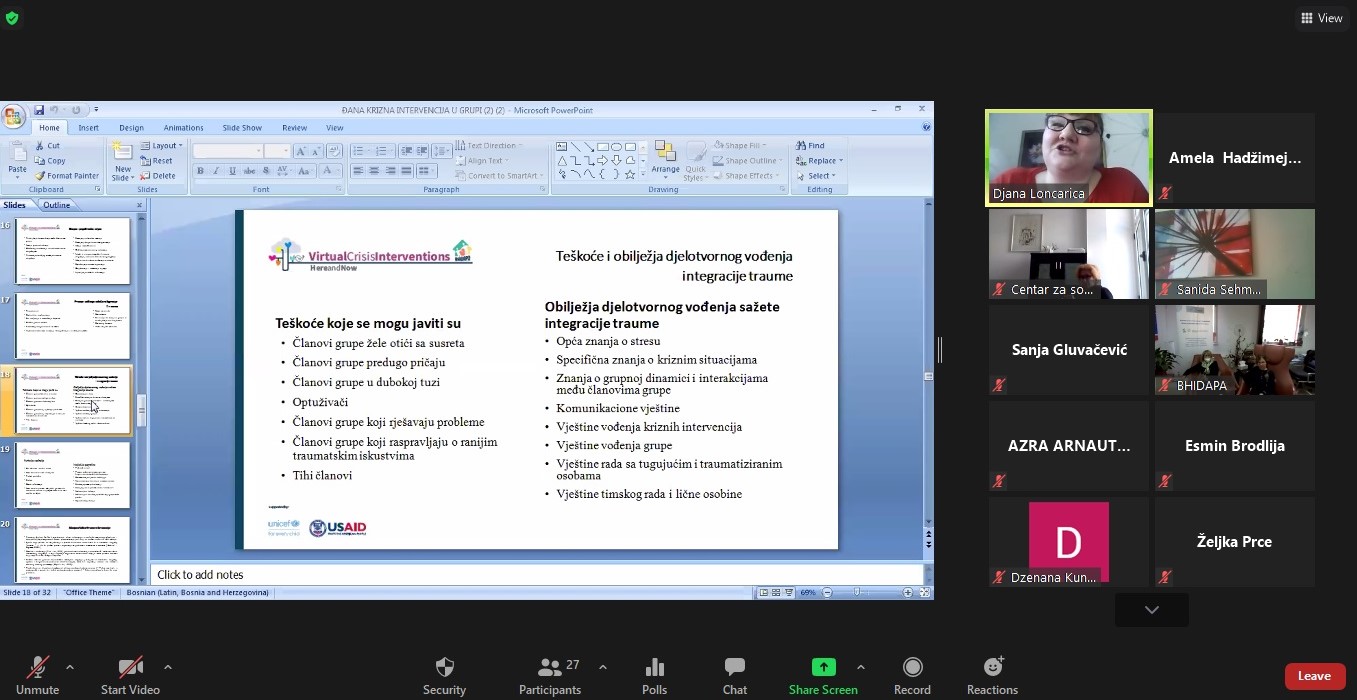The height and width of the screenshot is (700, 1357).
Task: Open the Security shield icon
Action: point(445,668)
